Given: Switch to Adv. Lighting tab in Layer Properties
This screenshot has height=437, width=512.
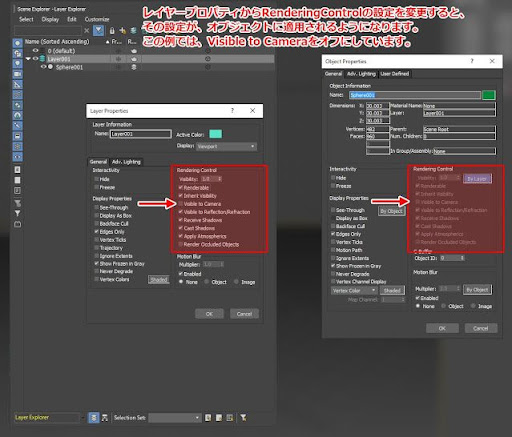Looking at the screenshot, I should [126, 162].
